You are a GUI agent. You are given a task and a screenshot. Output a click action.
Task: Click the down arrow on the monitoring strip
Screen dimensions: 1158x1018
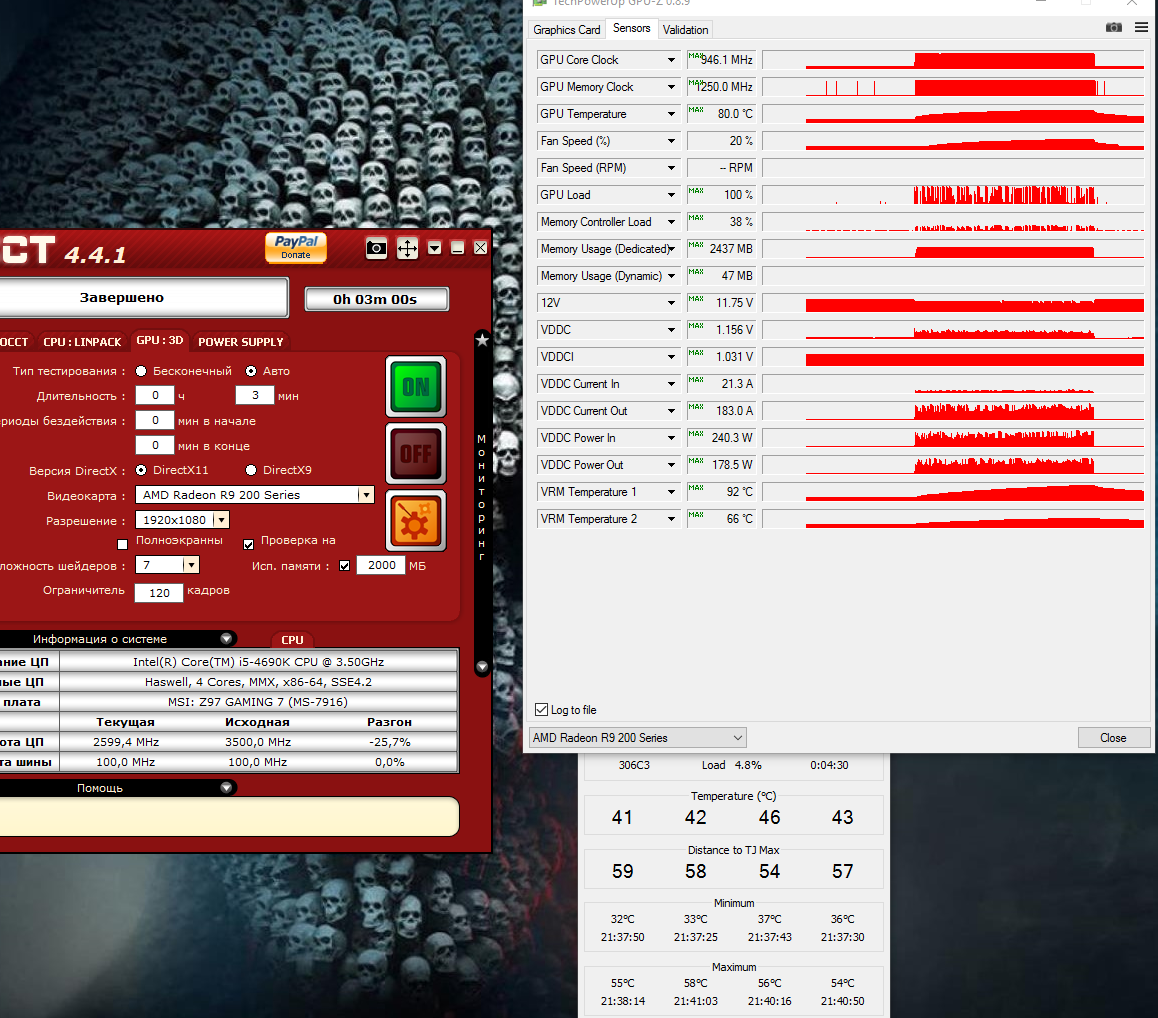pos(482,666)
